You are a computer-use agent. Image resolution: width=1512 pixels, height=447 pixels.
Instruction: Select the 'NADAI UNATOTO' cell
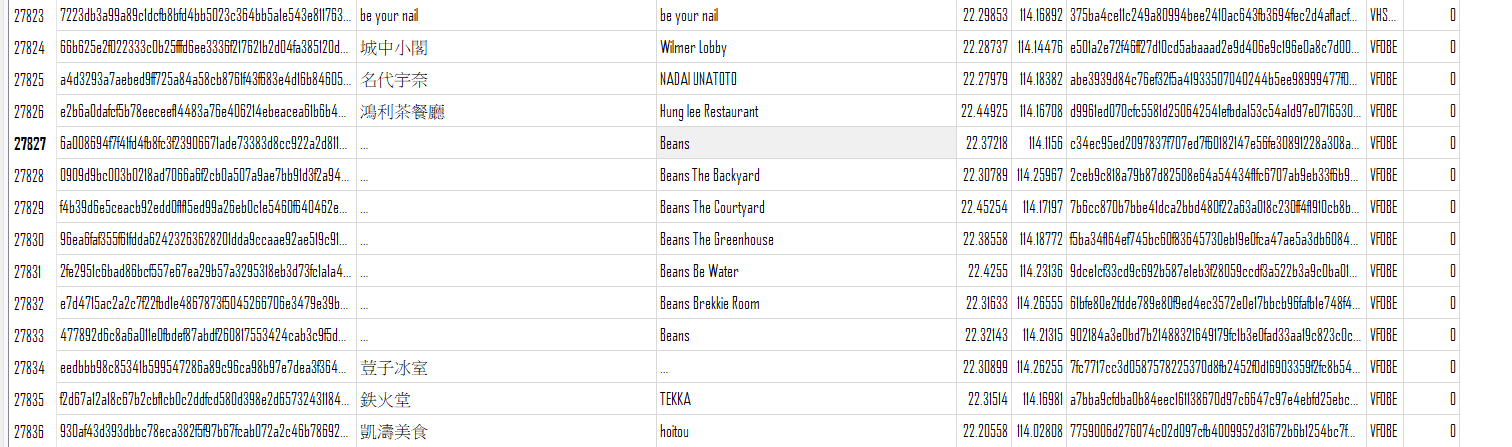coord(805,80)
